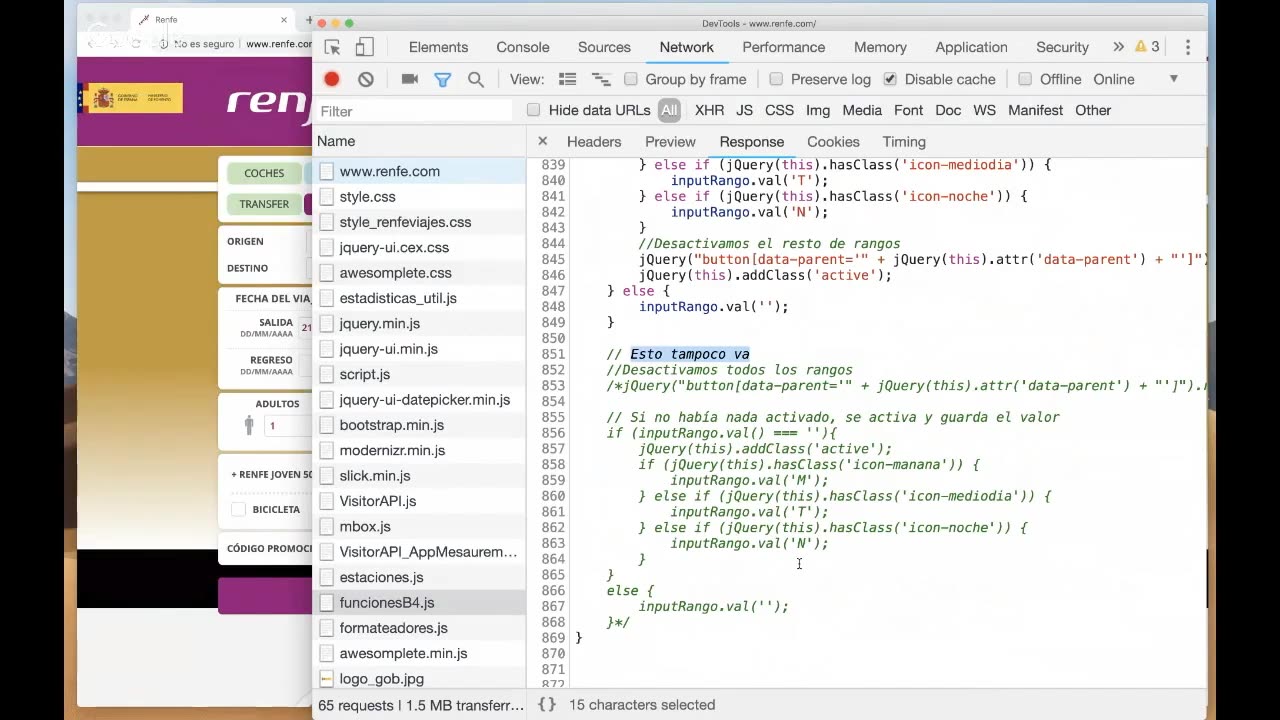1280x720 pixels.
Task: Select the logo_gob.jpg request
Action: coord(419,678)
